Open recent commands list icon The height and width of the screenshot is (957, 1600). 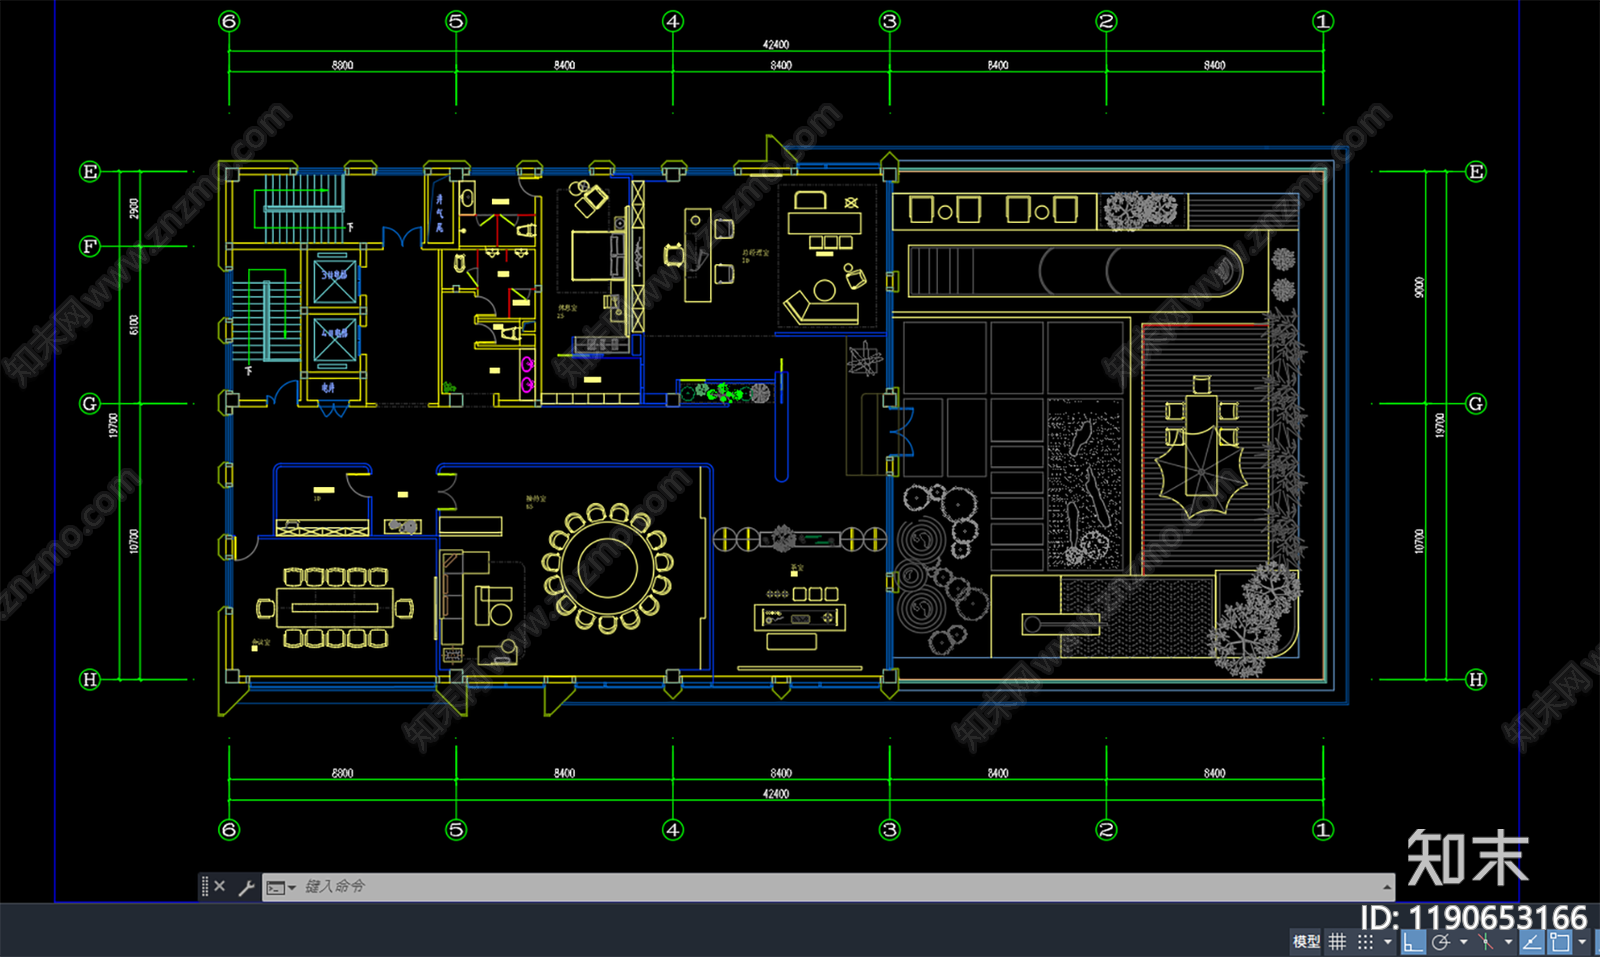click(x=280, y=887)
